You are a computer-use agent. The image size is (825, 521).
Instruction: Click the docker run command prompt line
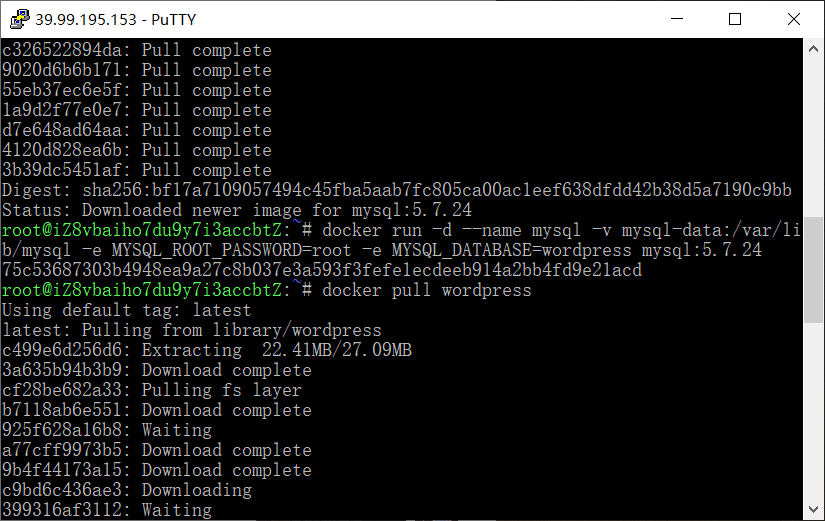click(x=401, y=230)
